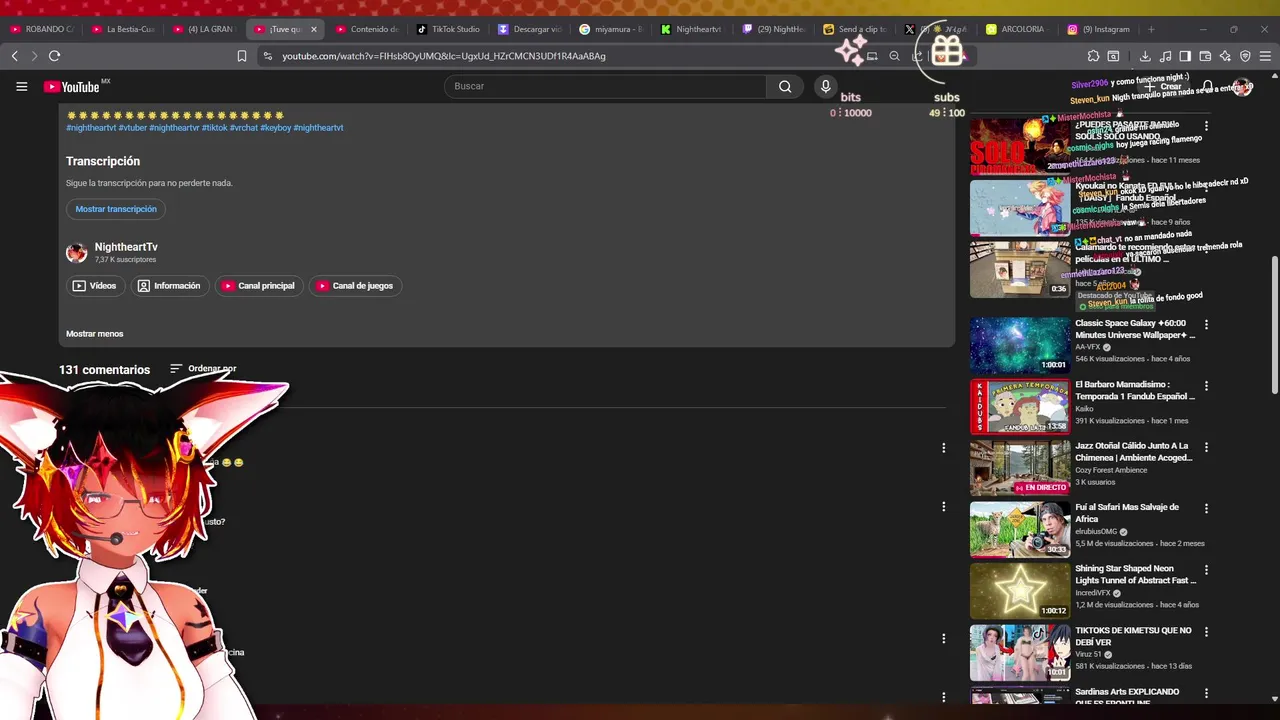The height and width of the screenshot is (720, 1280).
Task: Open YouTube notifications bell
Action: click(1208, 87)
